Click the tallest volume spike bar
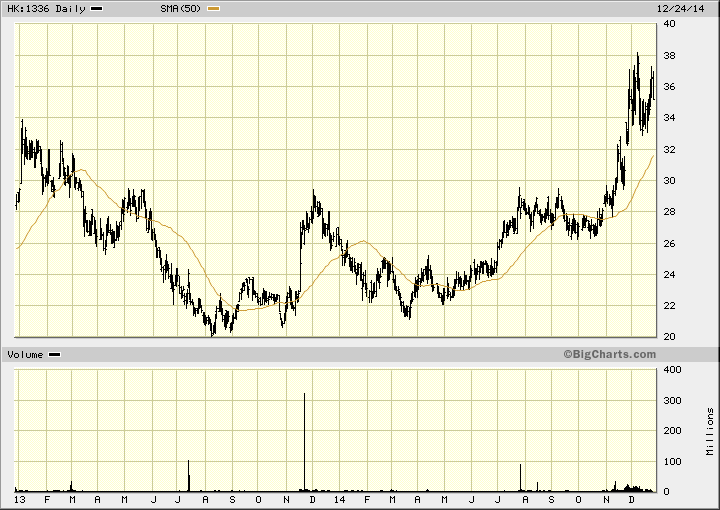This screenshot has height=510, width=720. coord(304,440)
